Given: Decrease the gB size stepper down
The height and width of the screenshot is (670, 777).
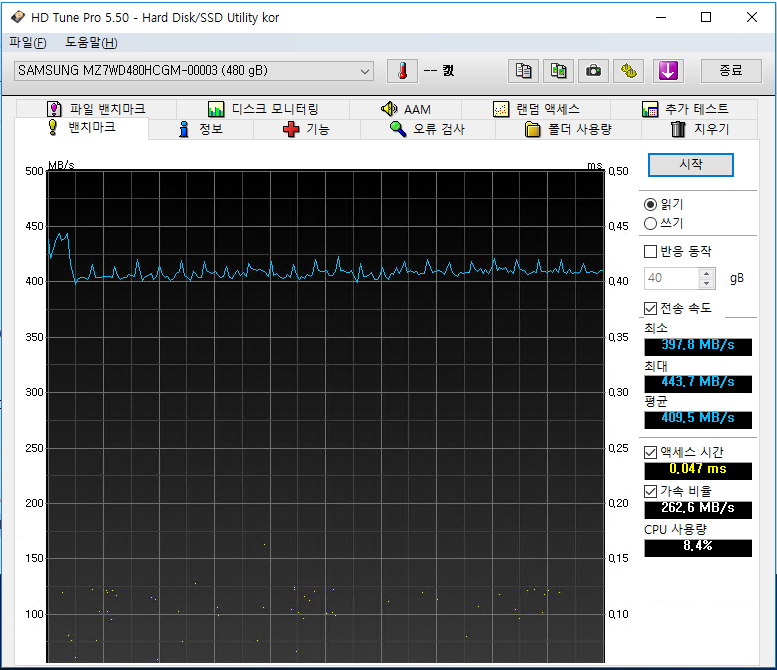Looking at the screenshot, I should [x=707, y=283].
